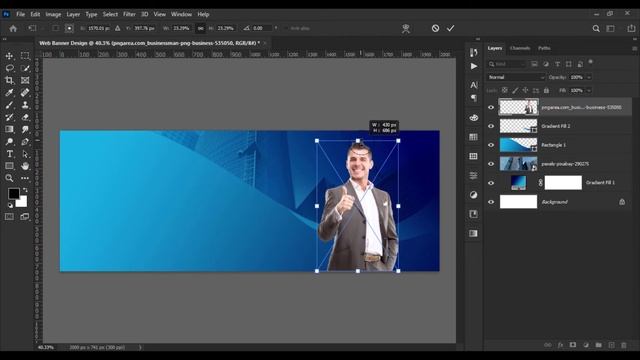The width and height of the screenshot is (640, 360).
Task: Switch to the Paths tab
Action: pos(544,48)
